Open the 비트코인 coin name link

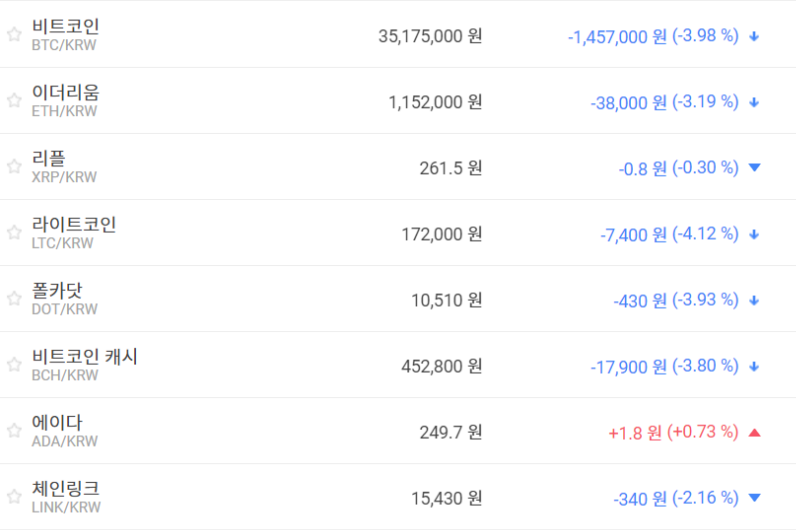coord(65,27)
